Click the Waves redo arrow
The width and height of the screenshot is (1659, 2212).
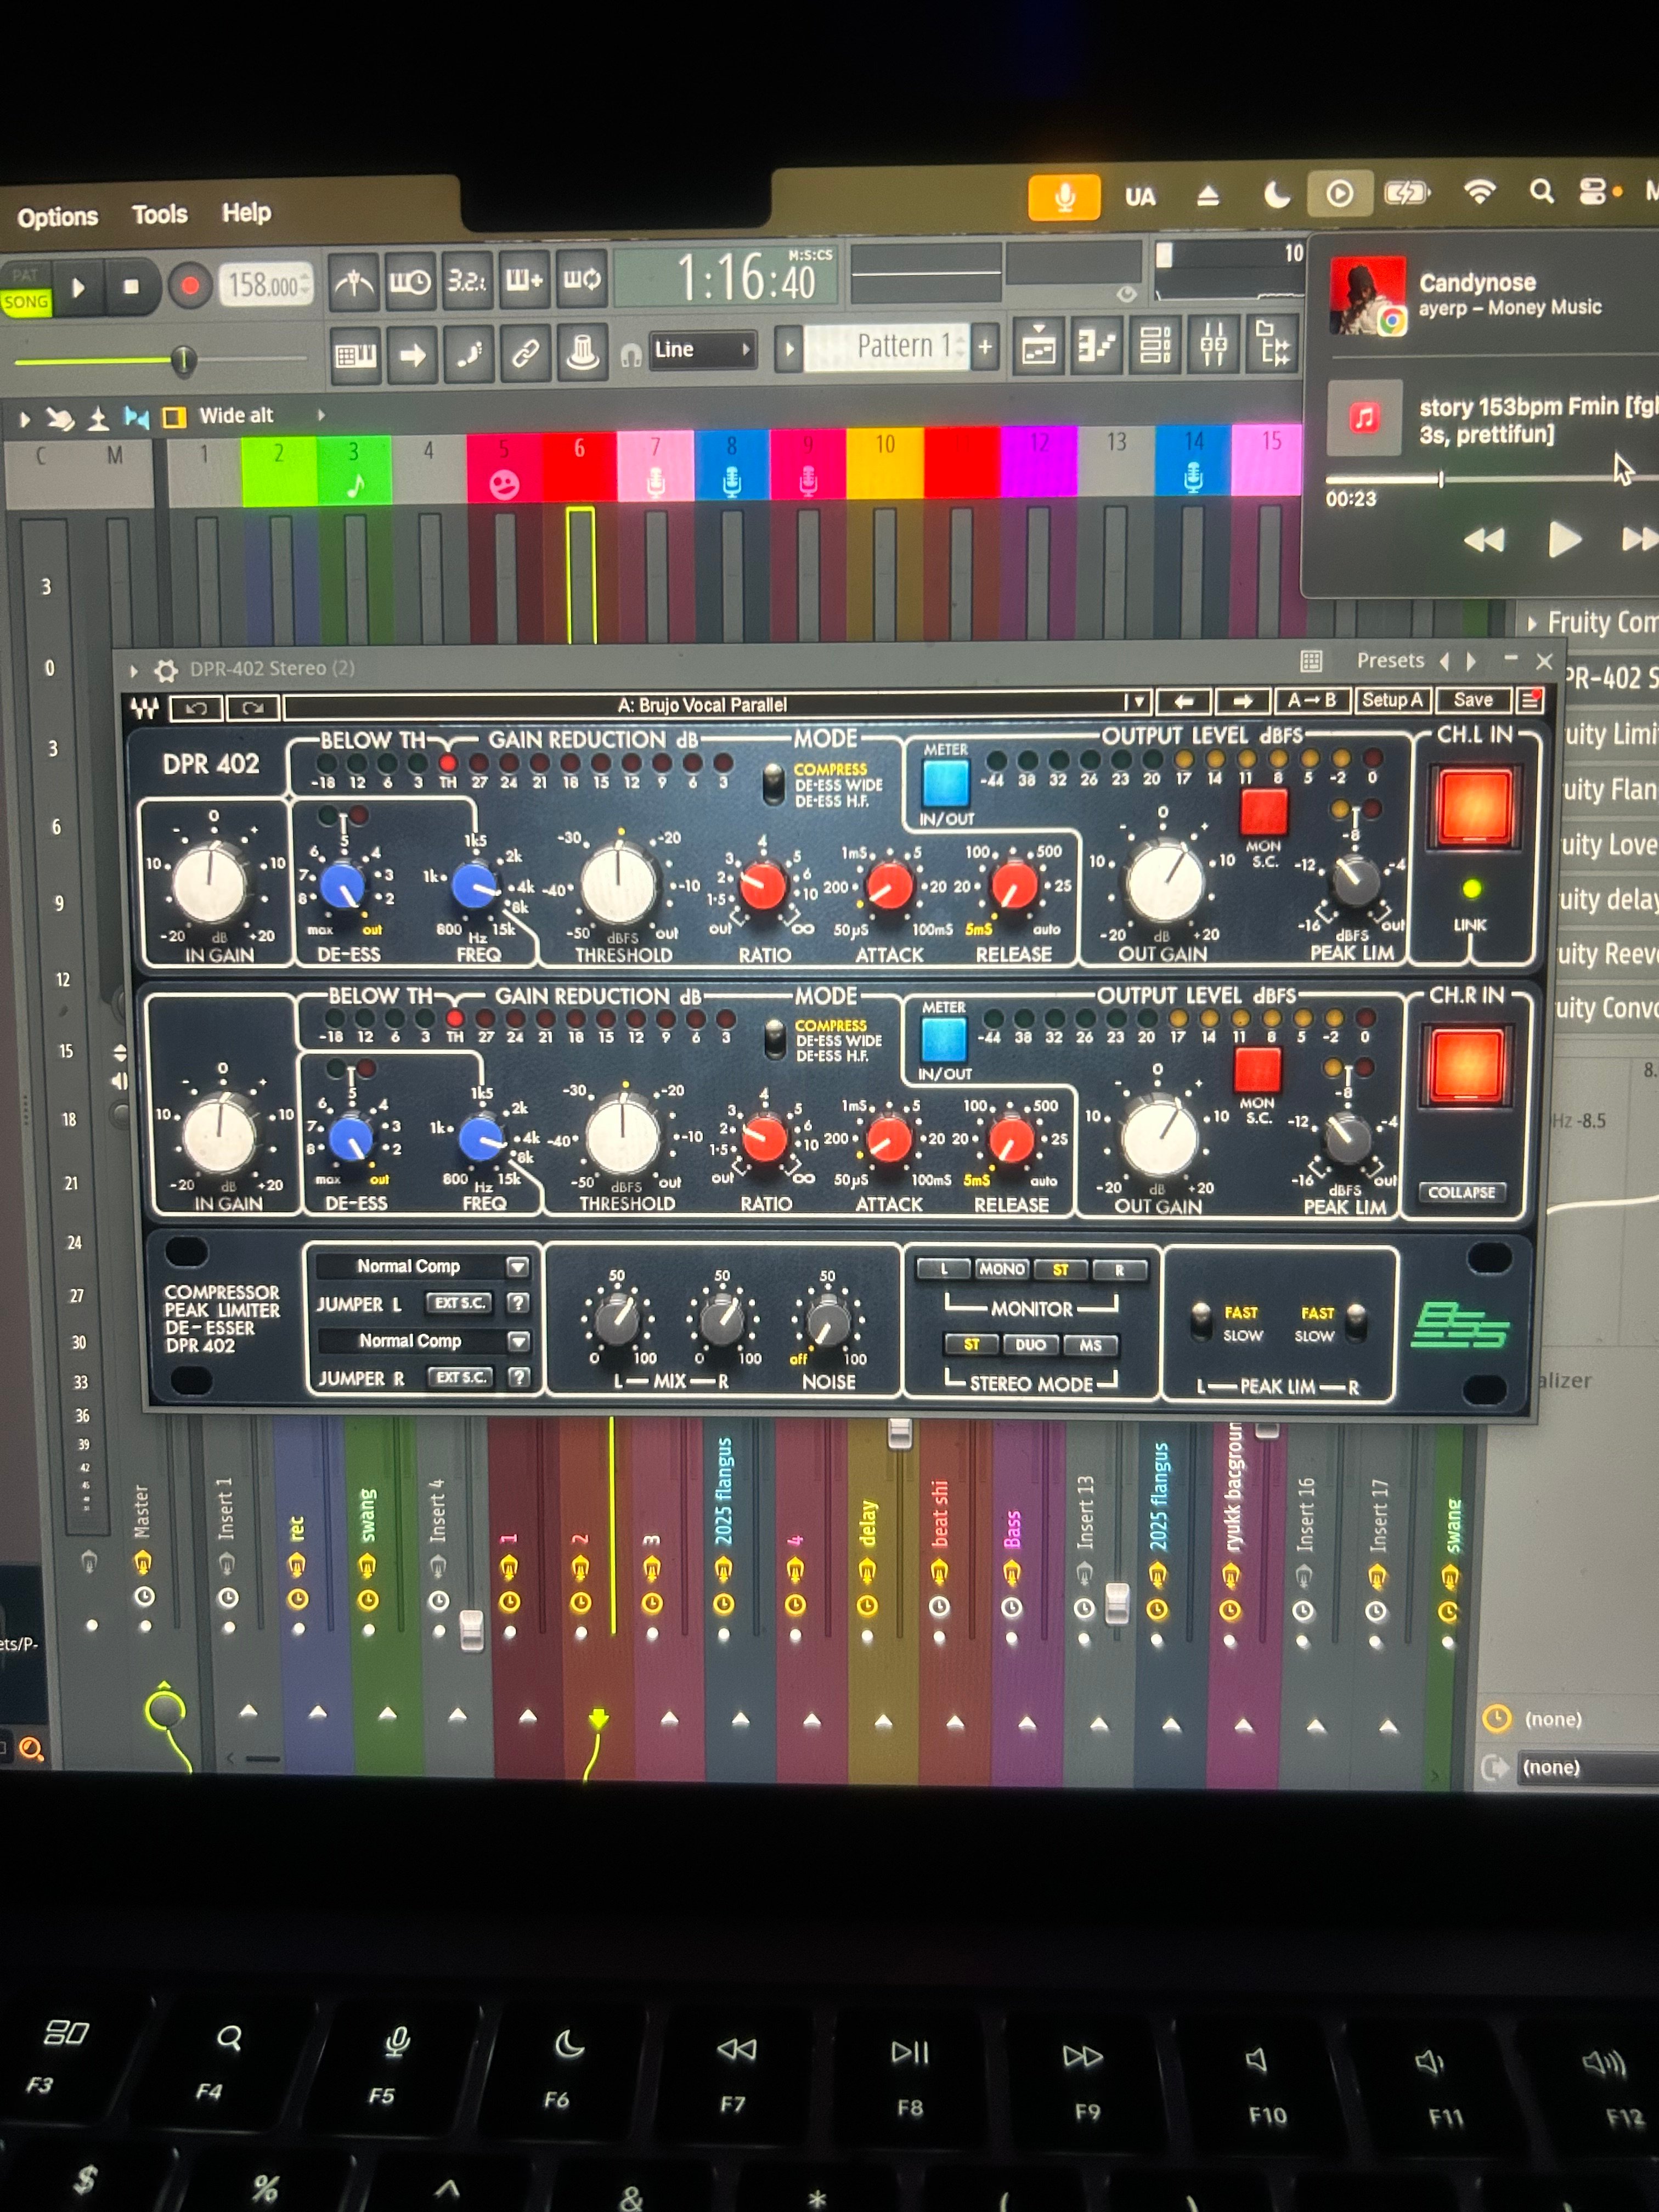(x=252, y=707)
